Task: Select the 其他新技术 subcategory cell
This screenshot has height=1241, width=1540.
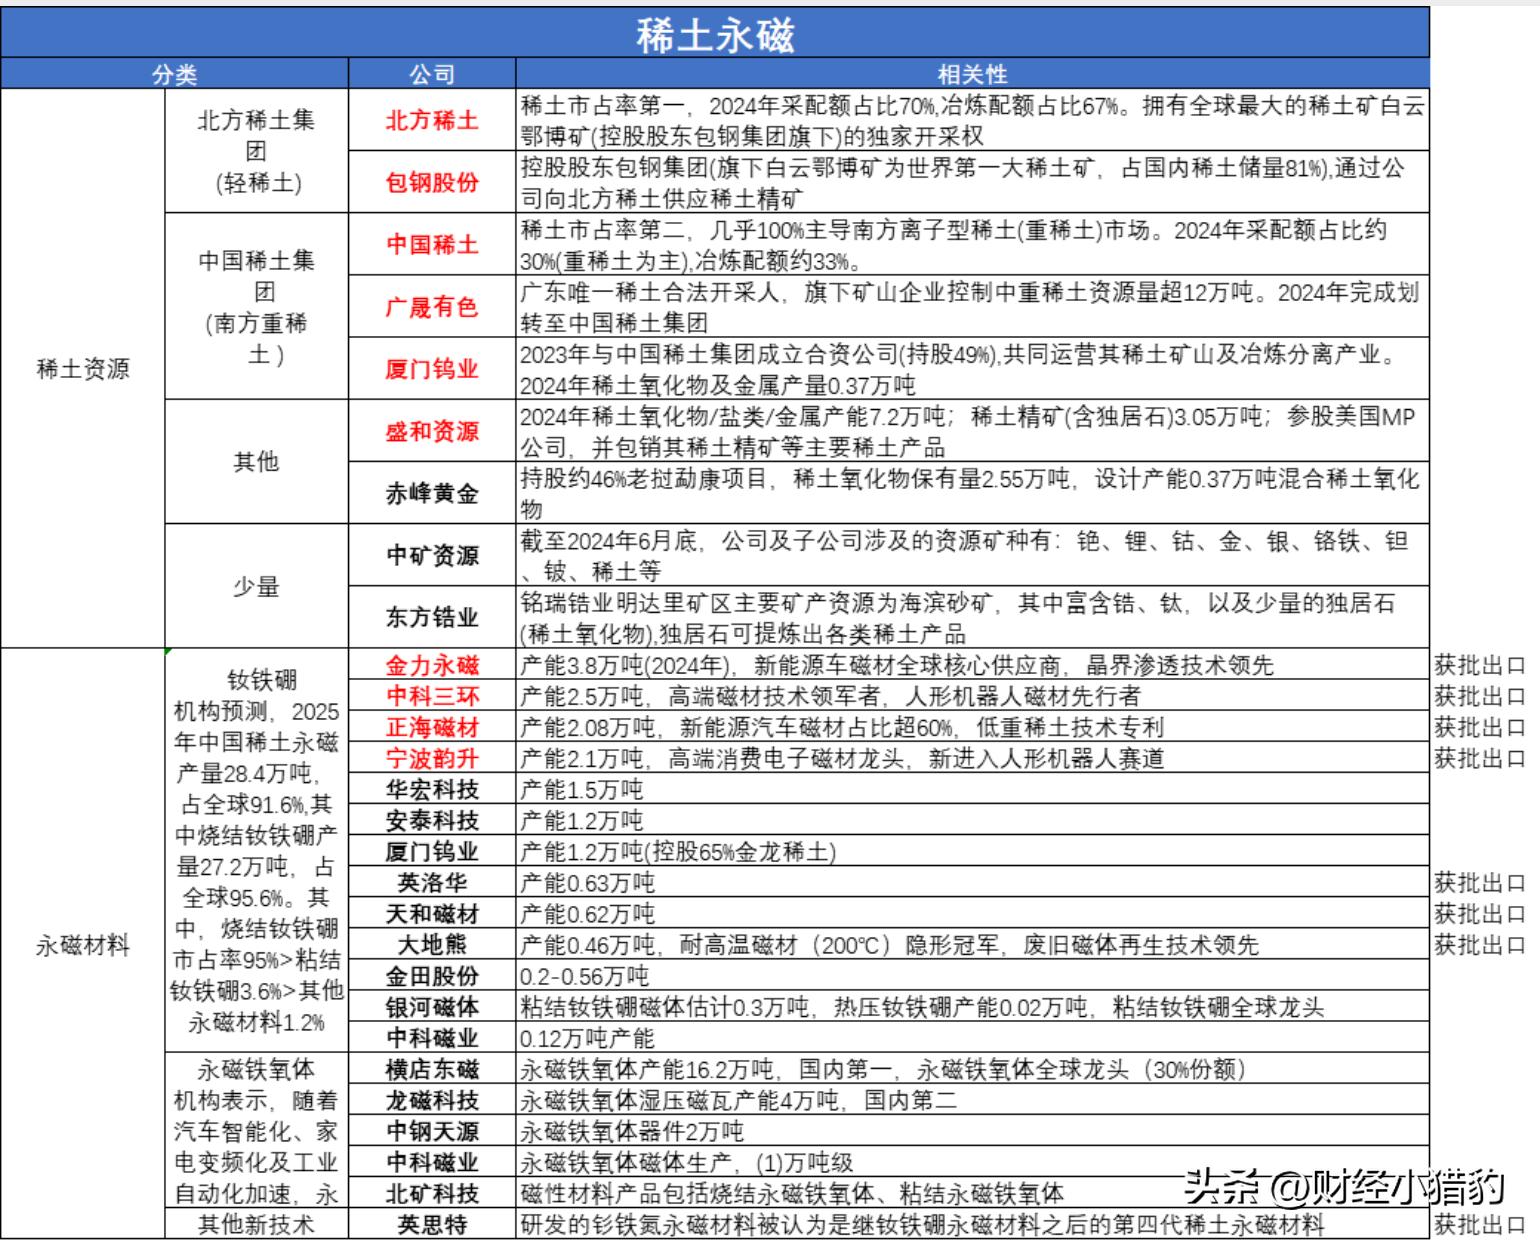Action: 256,1224
